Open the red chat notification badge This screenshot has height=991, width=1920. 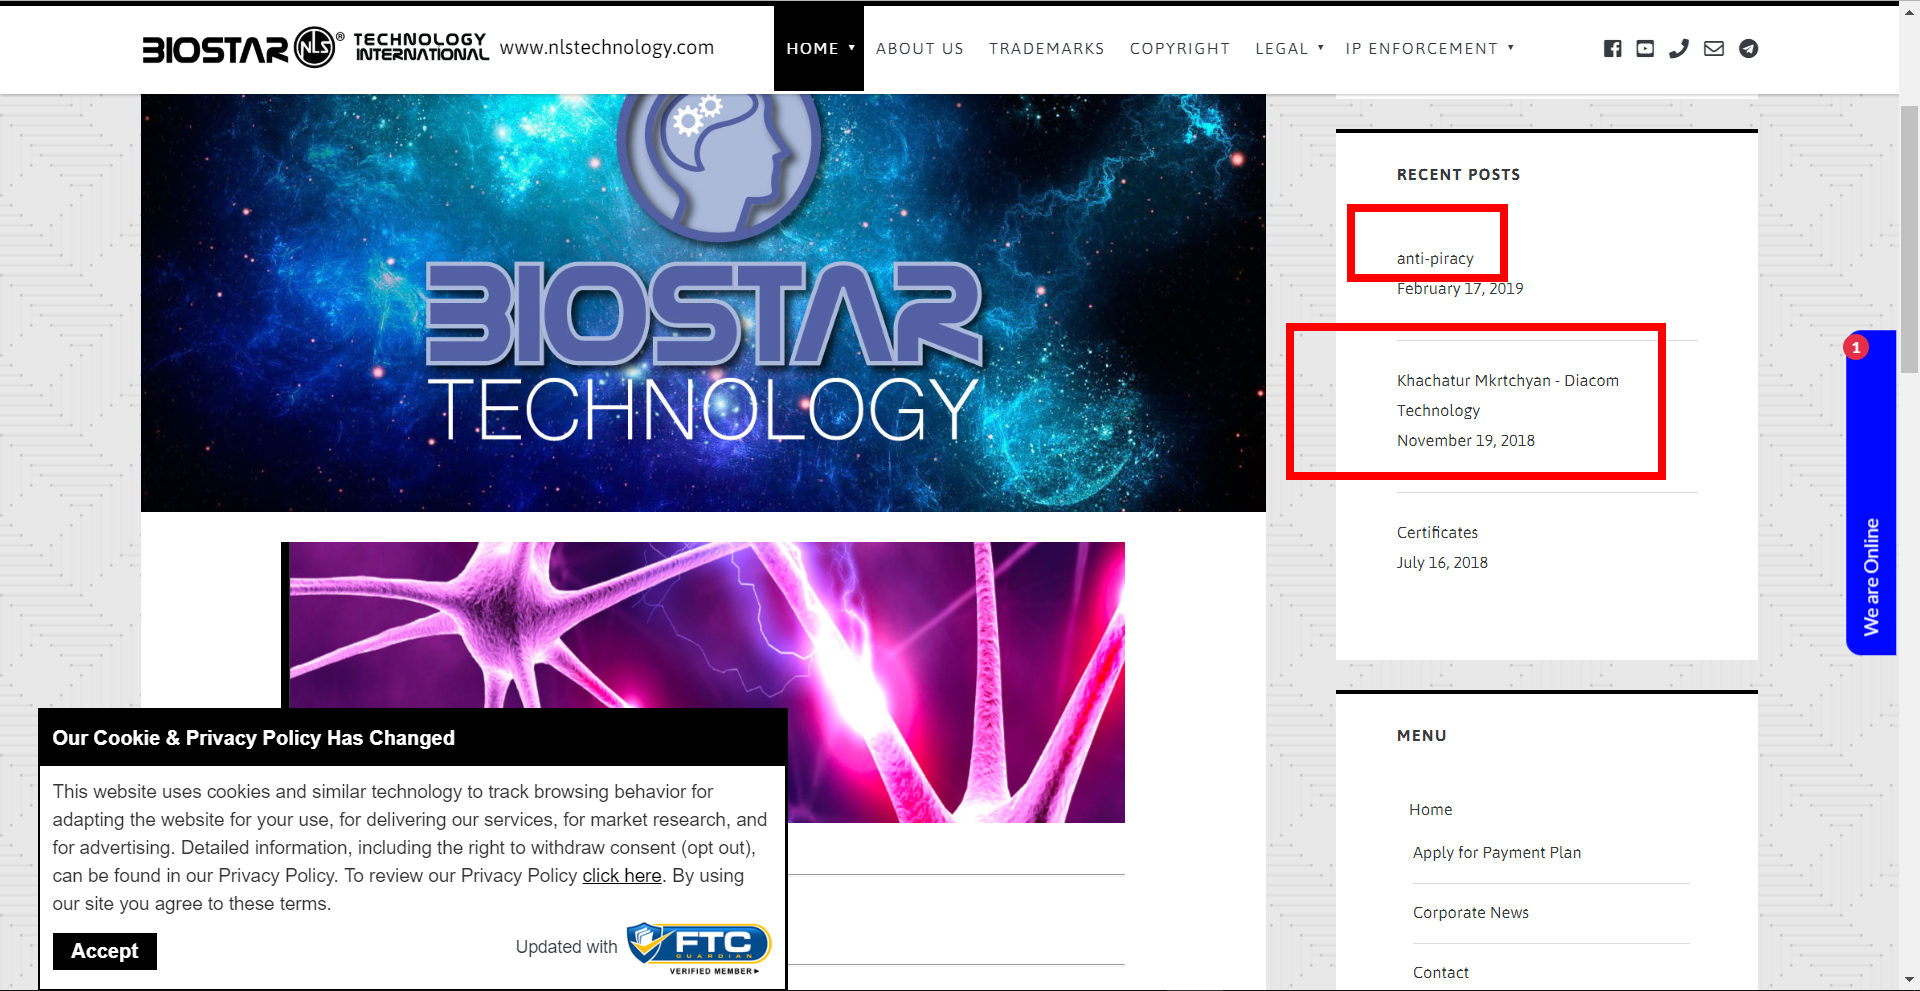1856,347
